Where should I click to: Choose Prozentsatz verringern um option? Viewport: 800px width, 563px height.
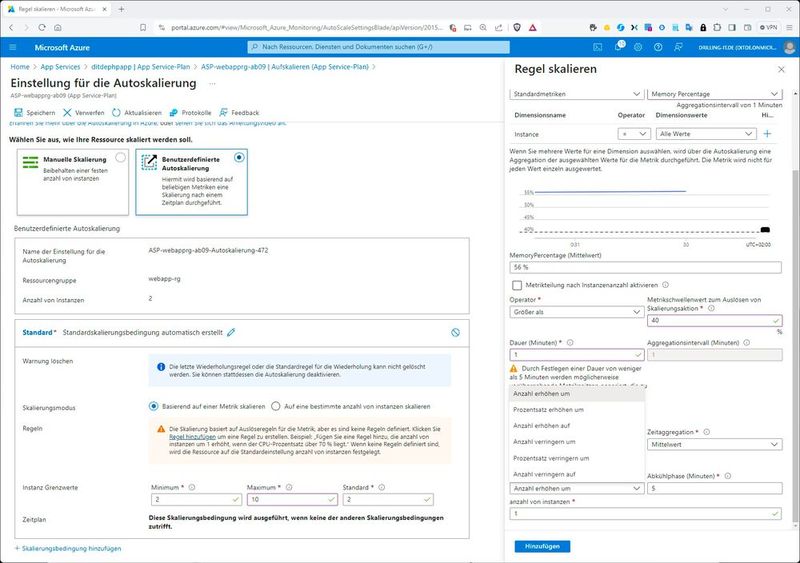(577, 458)
